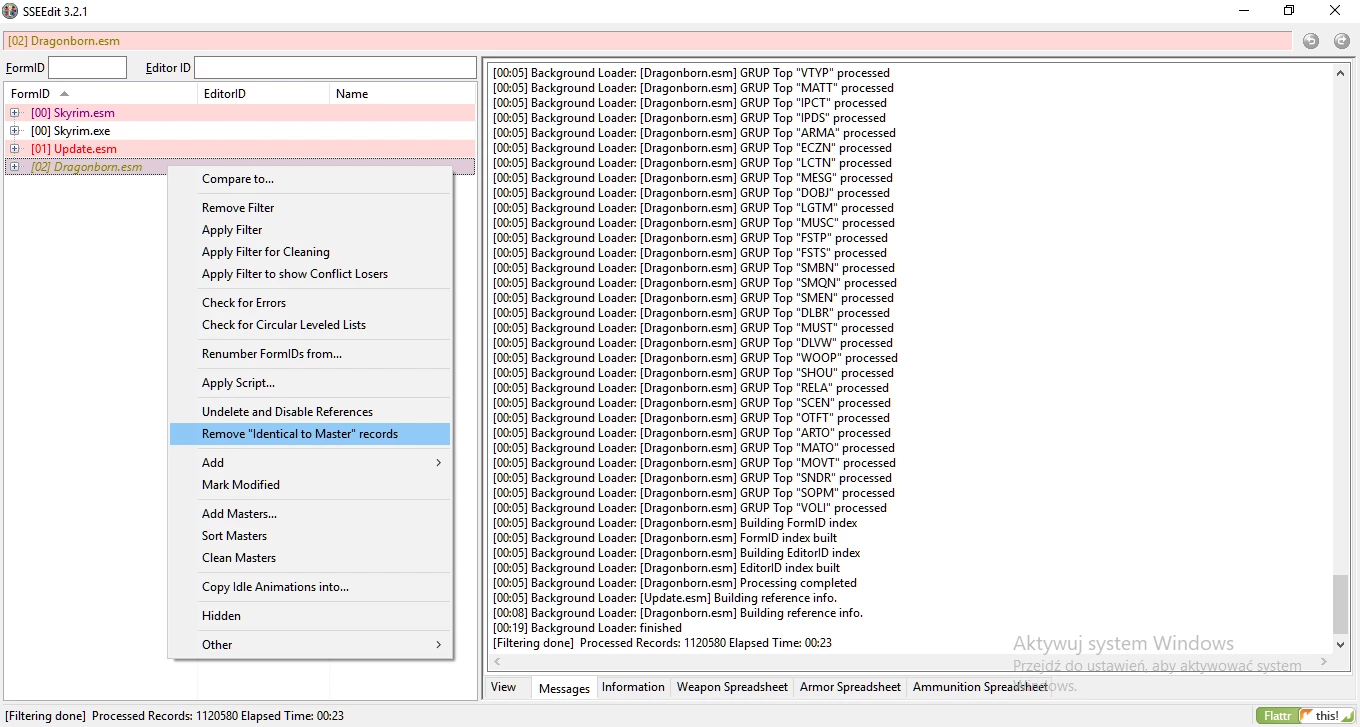Sort by the FormID column header
The height and width of the screenshot is (727, 1360).
point(100,94)
